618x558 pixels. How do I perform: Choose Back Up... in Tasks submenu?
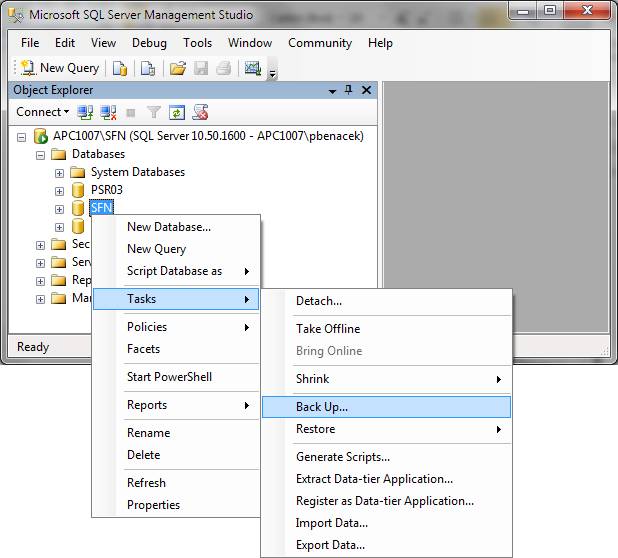tap(386, 407)
